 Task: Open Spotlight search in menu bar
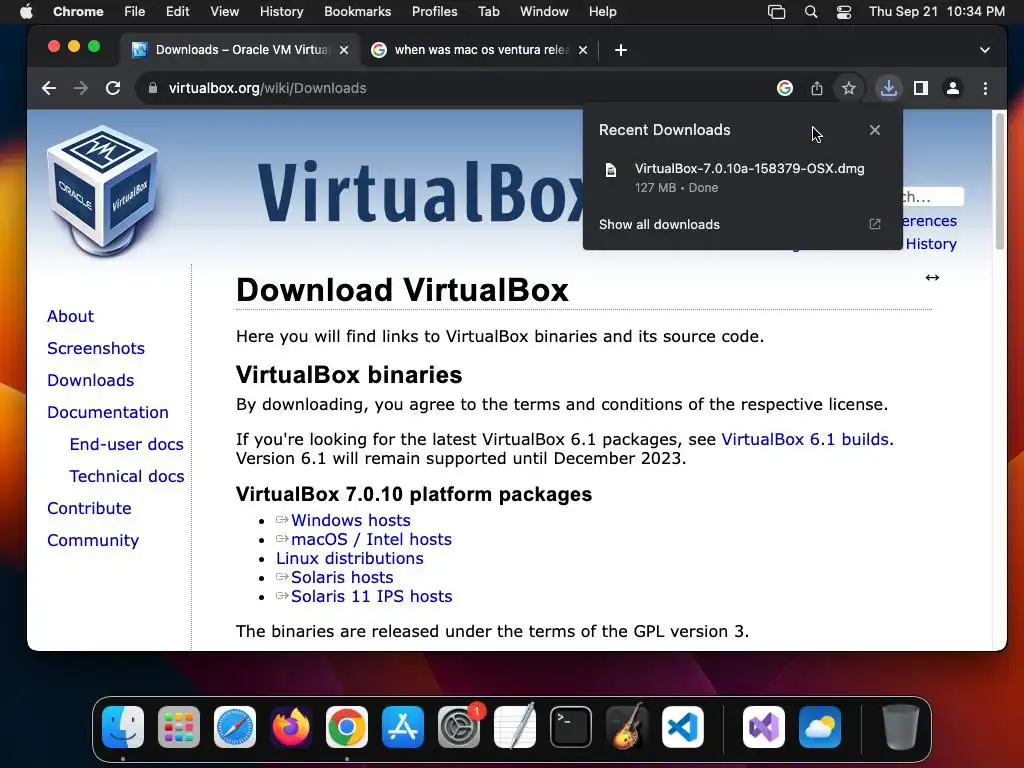tap(810, 12)
